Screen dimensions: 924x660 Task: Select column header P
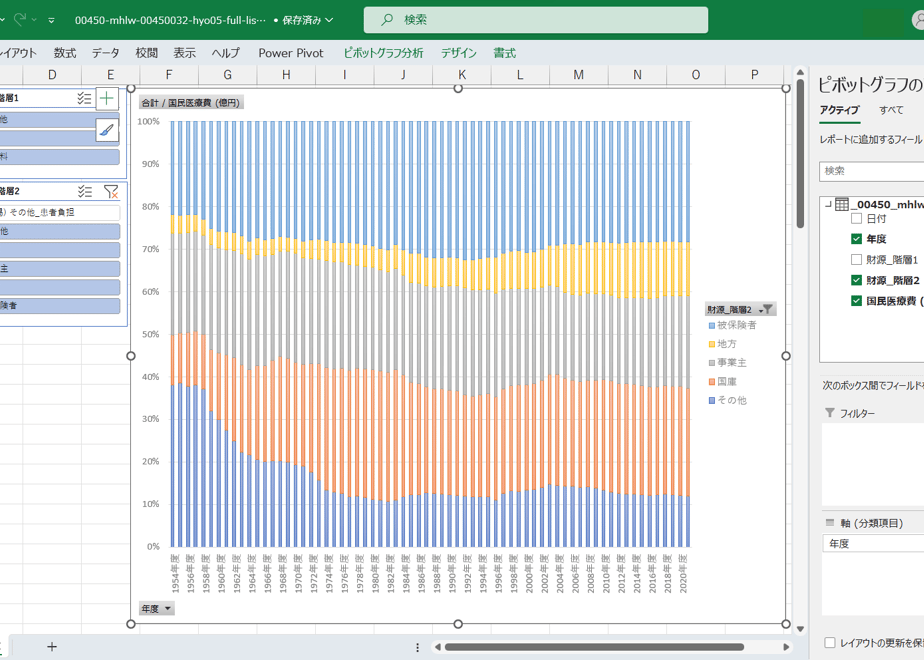[754, 75]
